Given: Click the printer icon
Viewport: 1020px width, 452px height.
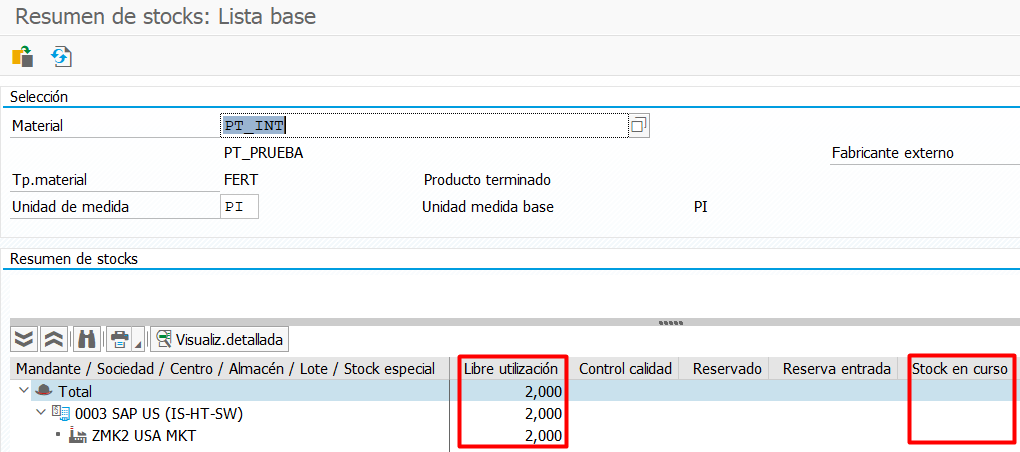Looking at the screenshot, I should (x=120, y=338).
